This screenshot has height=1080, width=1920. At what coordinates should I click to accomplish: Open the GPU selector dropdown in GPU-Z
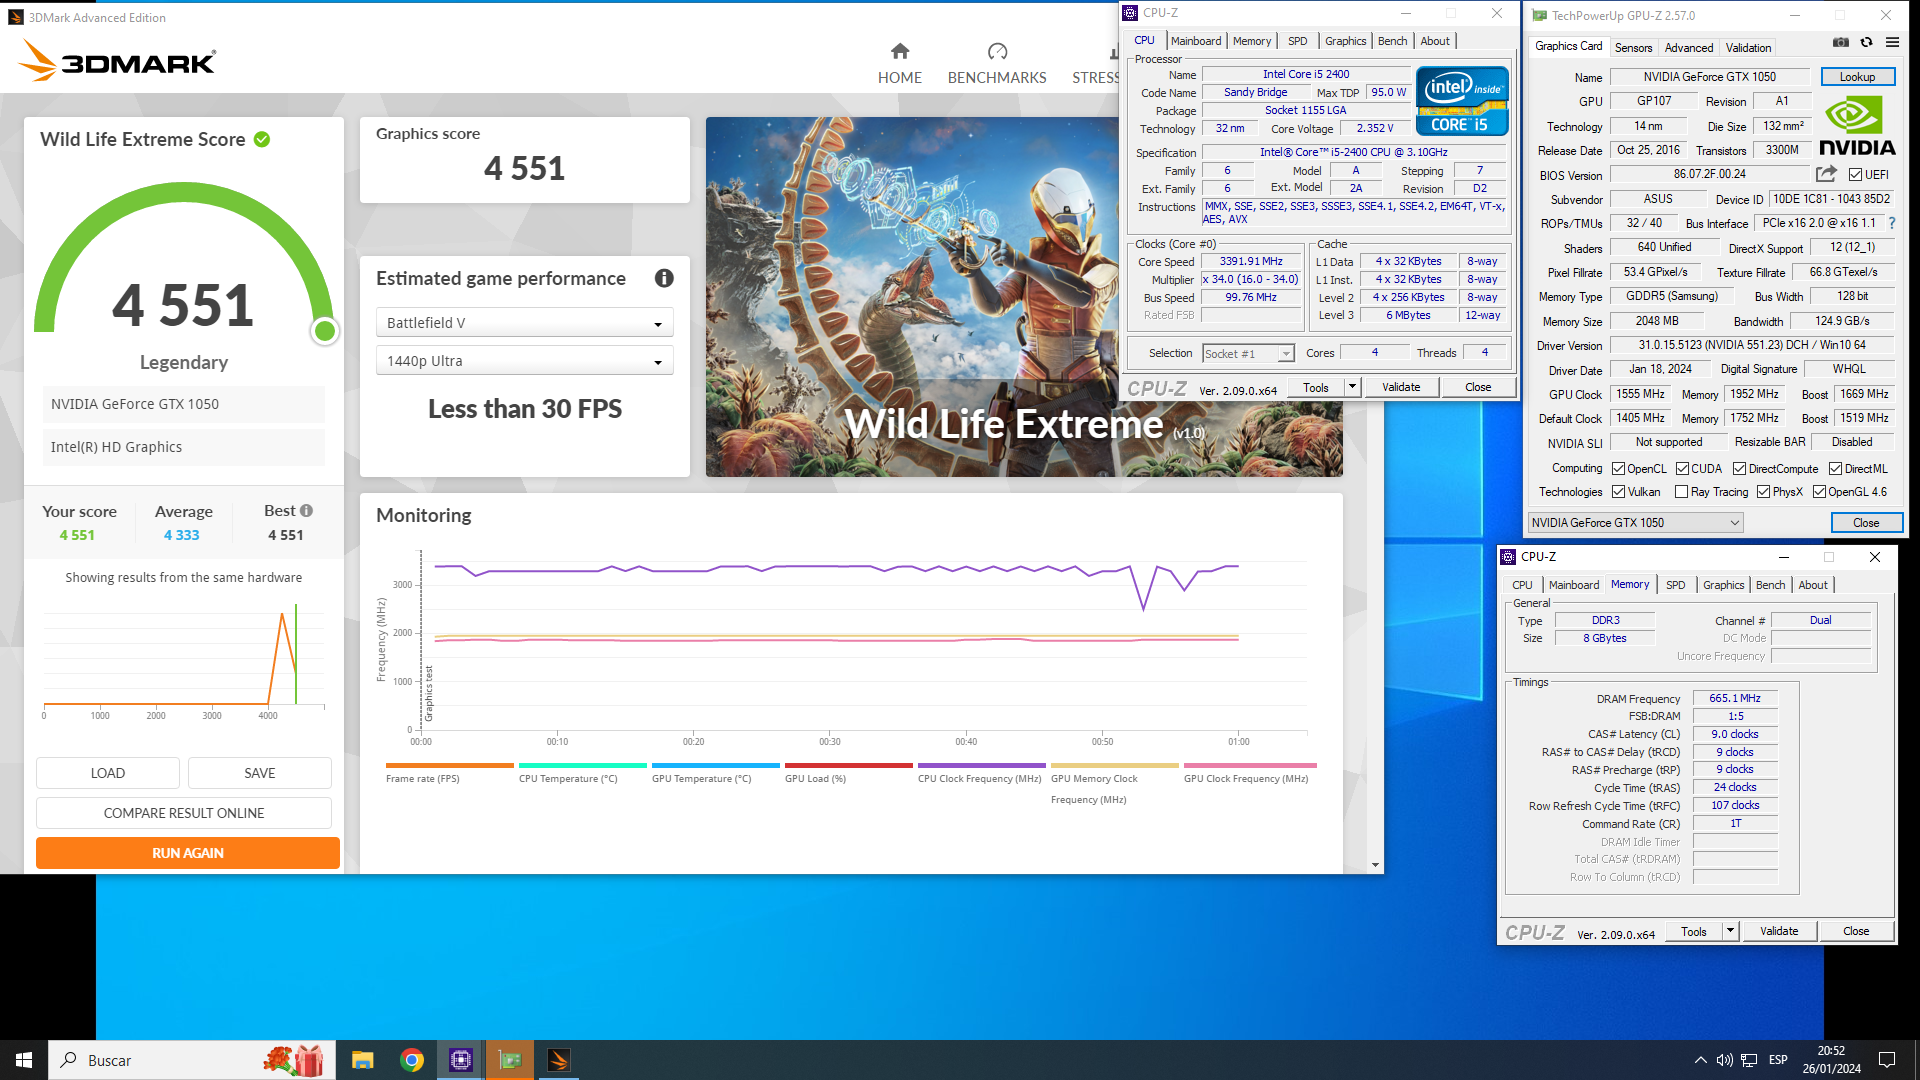1636,523
